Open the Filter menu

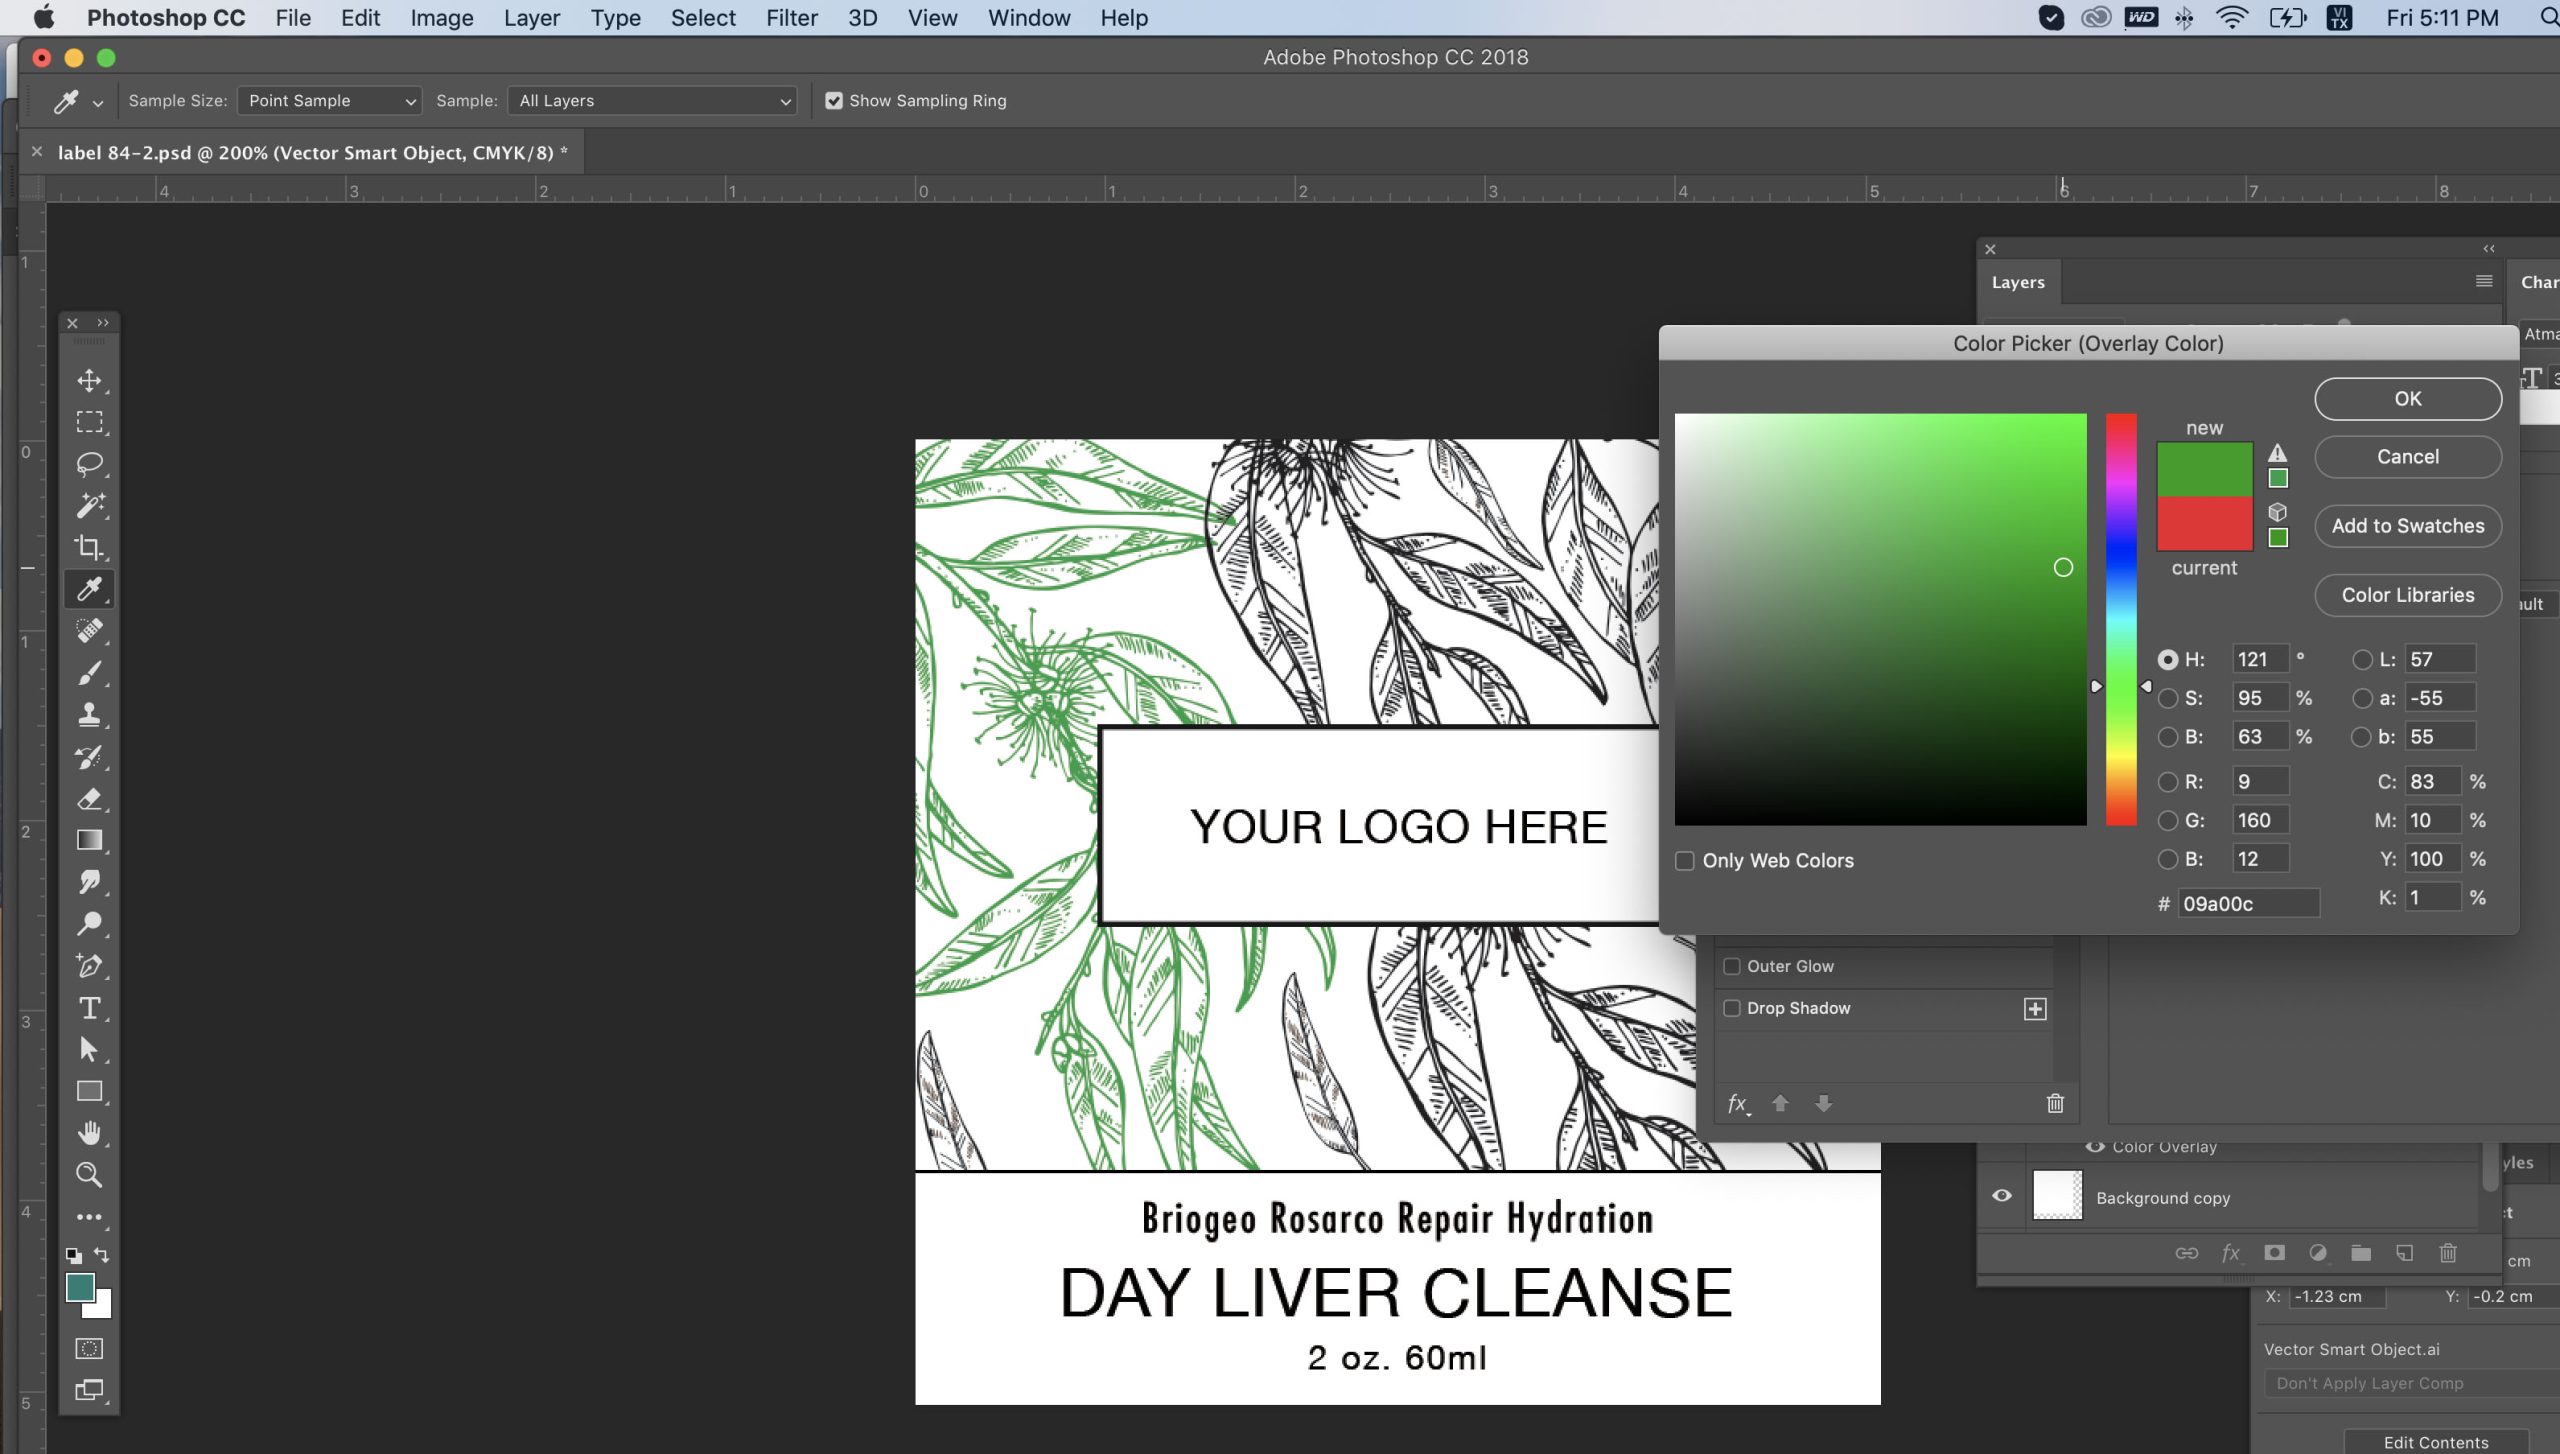coord(791,18)
